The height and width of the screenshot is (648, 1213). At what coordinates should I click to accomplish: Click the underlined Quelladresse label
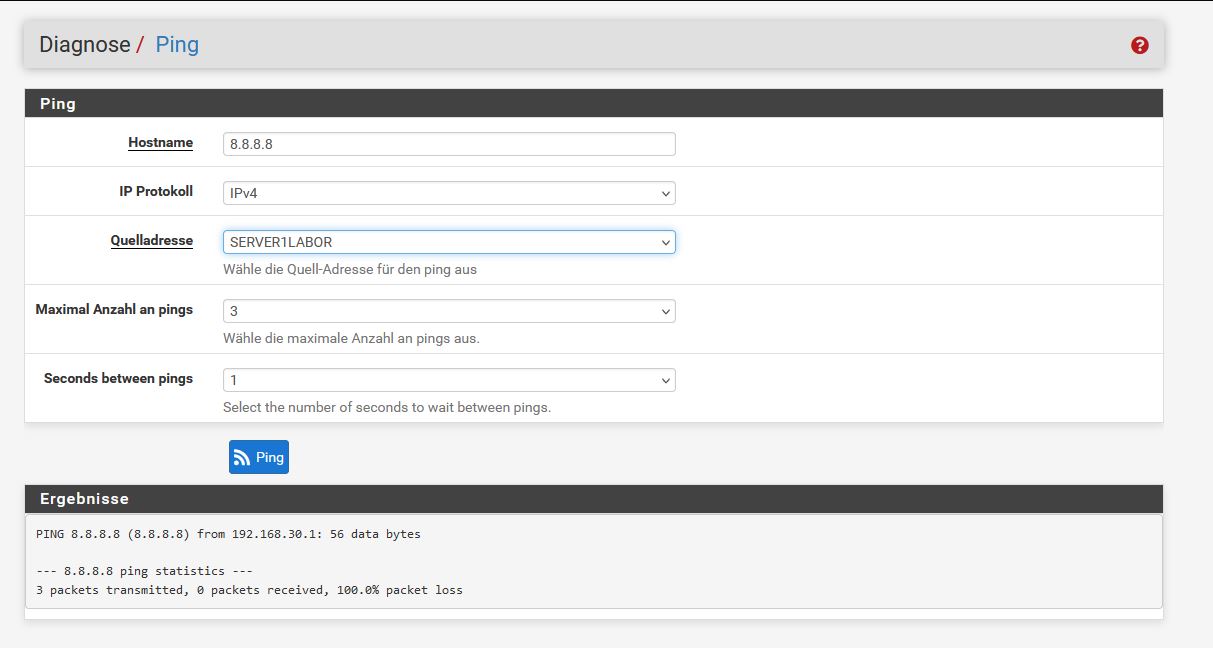[x=151, y=240]
